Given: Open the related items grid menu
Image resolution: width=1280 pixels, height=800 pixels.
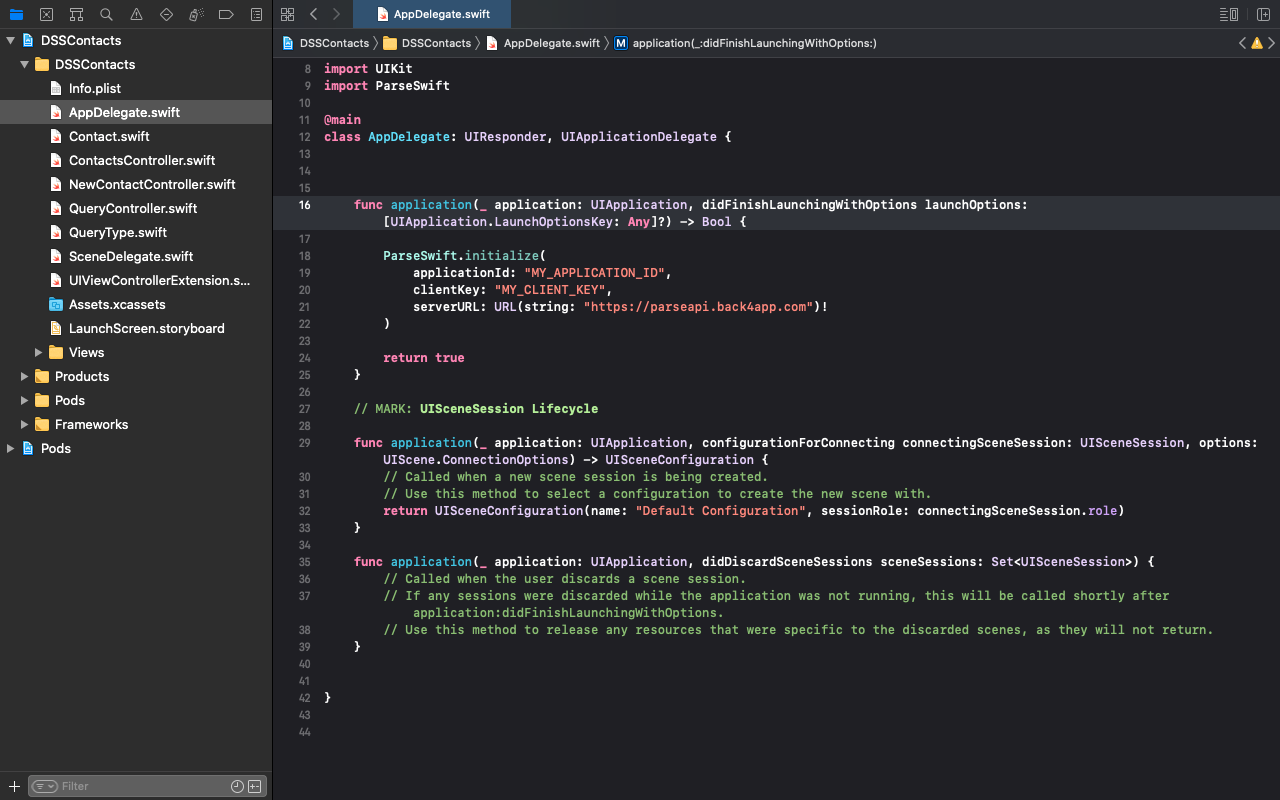Looking at the screenshot, I should pyautogui.click(x=288, y=14).
